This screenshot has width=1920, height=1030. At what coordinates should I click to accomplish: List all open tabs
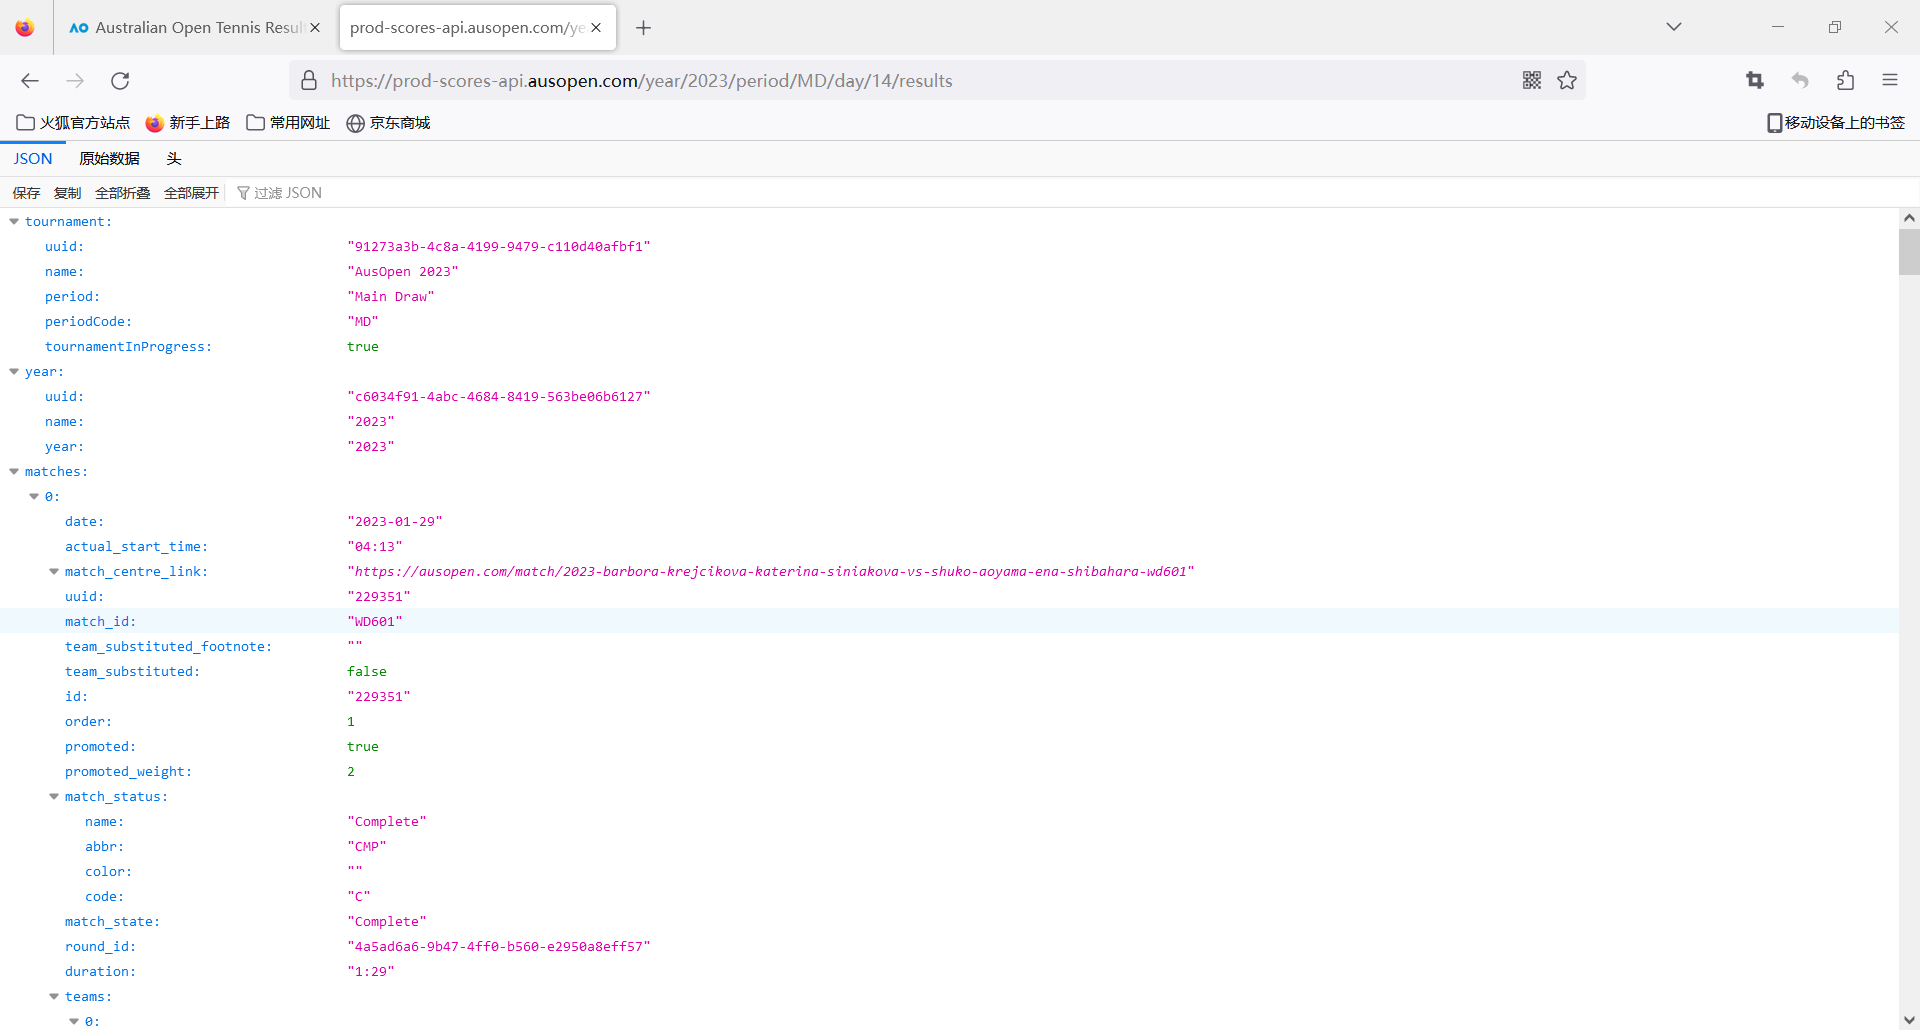pyautogui.click(x=1674, y=27)
